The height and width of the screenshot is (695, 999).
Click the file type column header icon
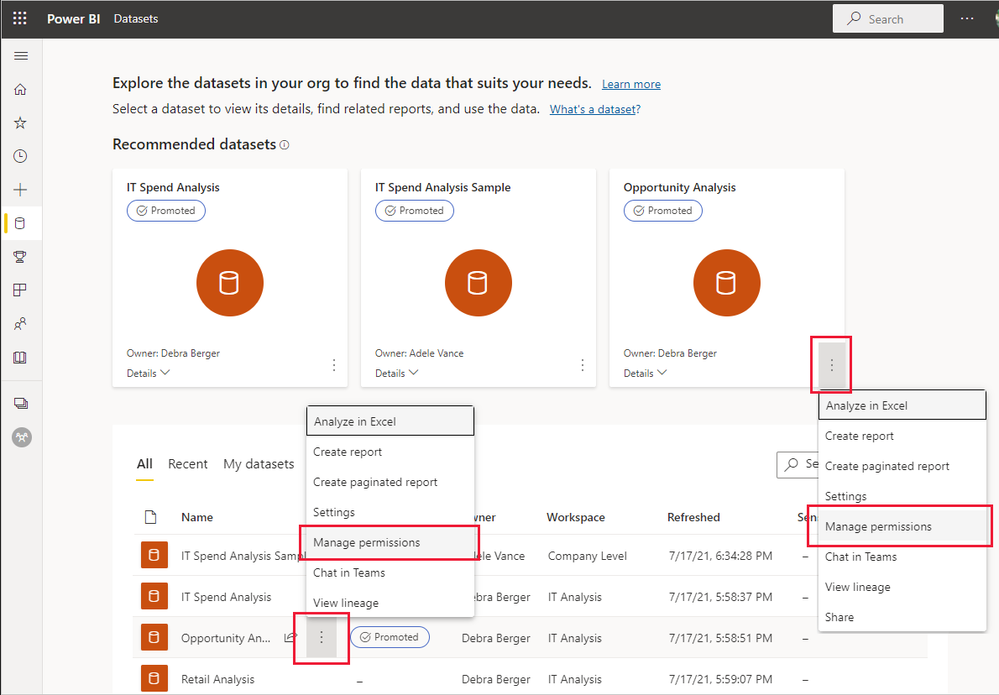[150, 517]
